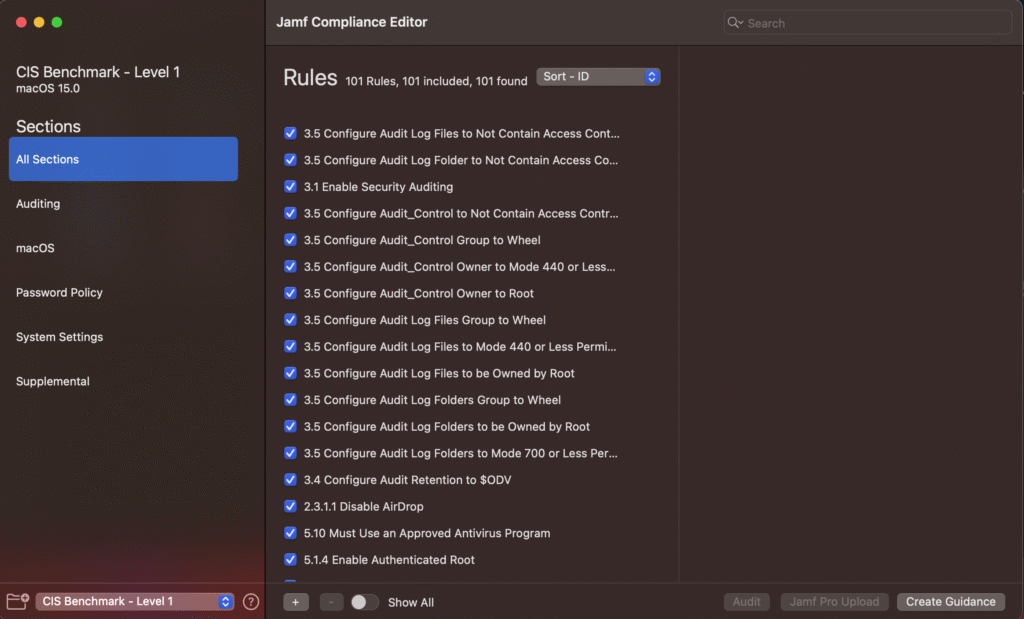Click the Jamf Pro Upload button
The width and height of the screenshot is (1024, 619).
click(834, 602)
